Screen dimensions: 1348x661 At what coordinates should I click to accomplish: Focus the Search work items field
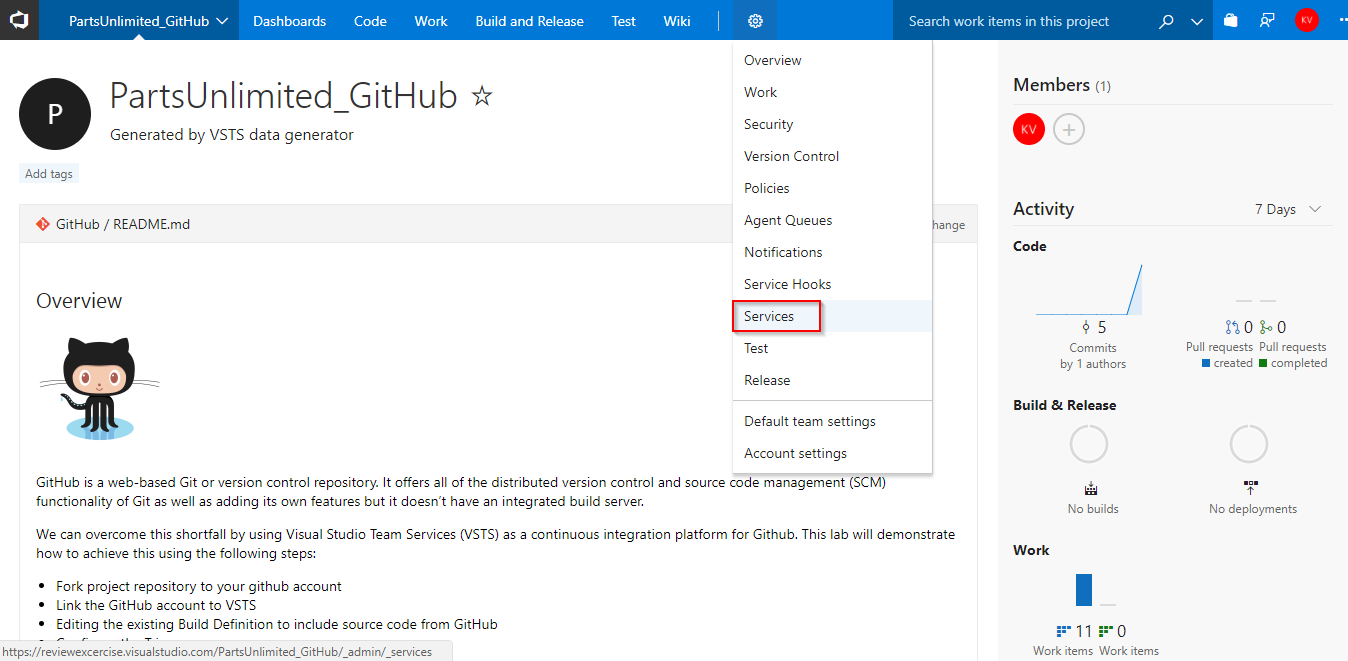(x=1020, y=21)
